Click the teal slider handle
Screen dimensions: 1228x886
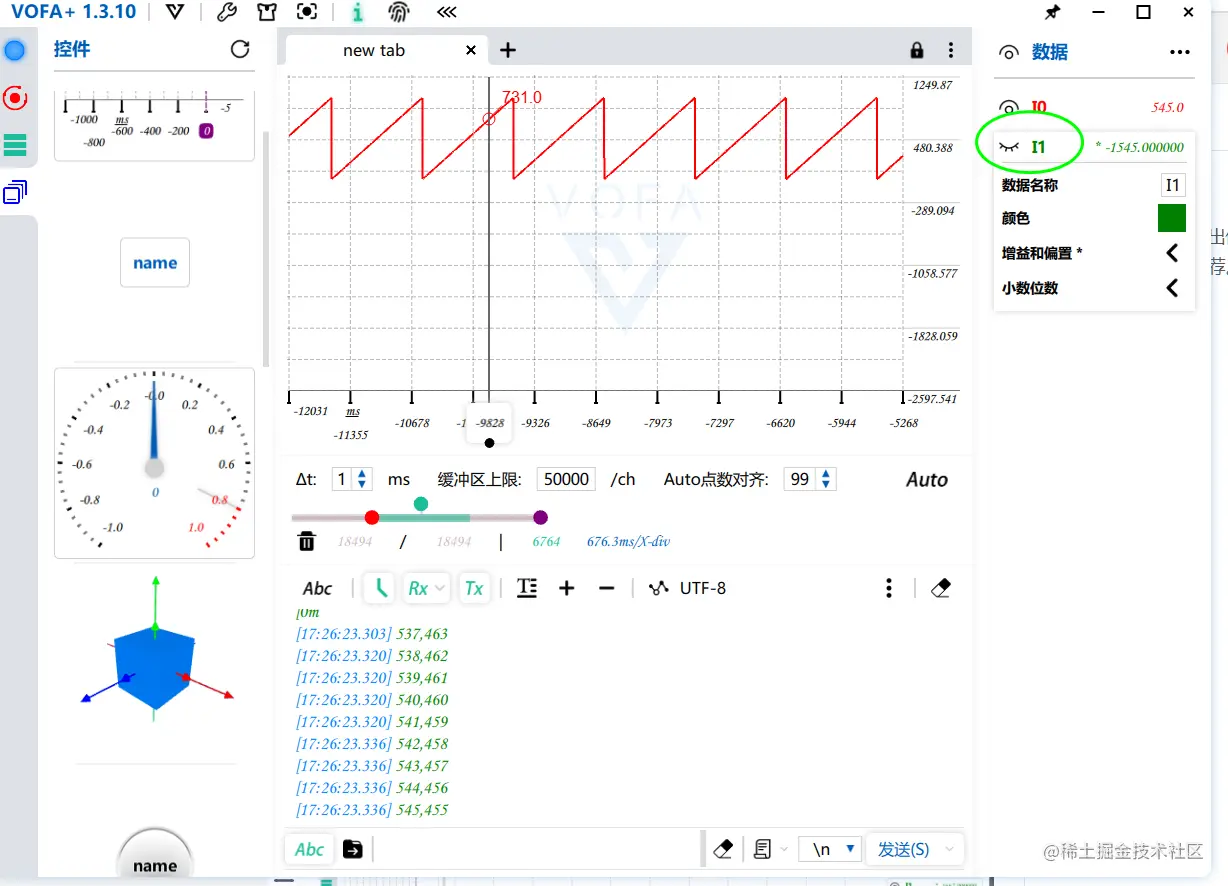[x=421, y=503]
